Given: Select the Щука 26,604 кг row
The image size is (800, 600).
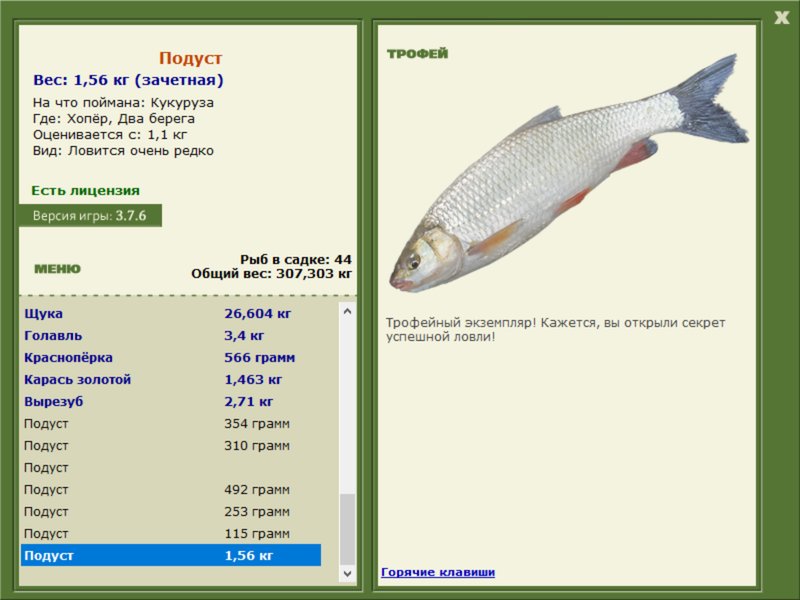Looking at the screenshot, I should pos(171,313).
